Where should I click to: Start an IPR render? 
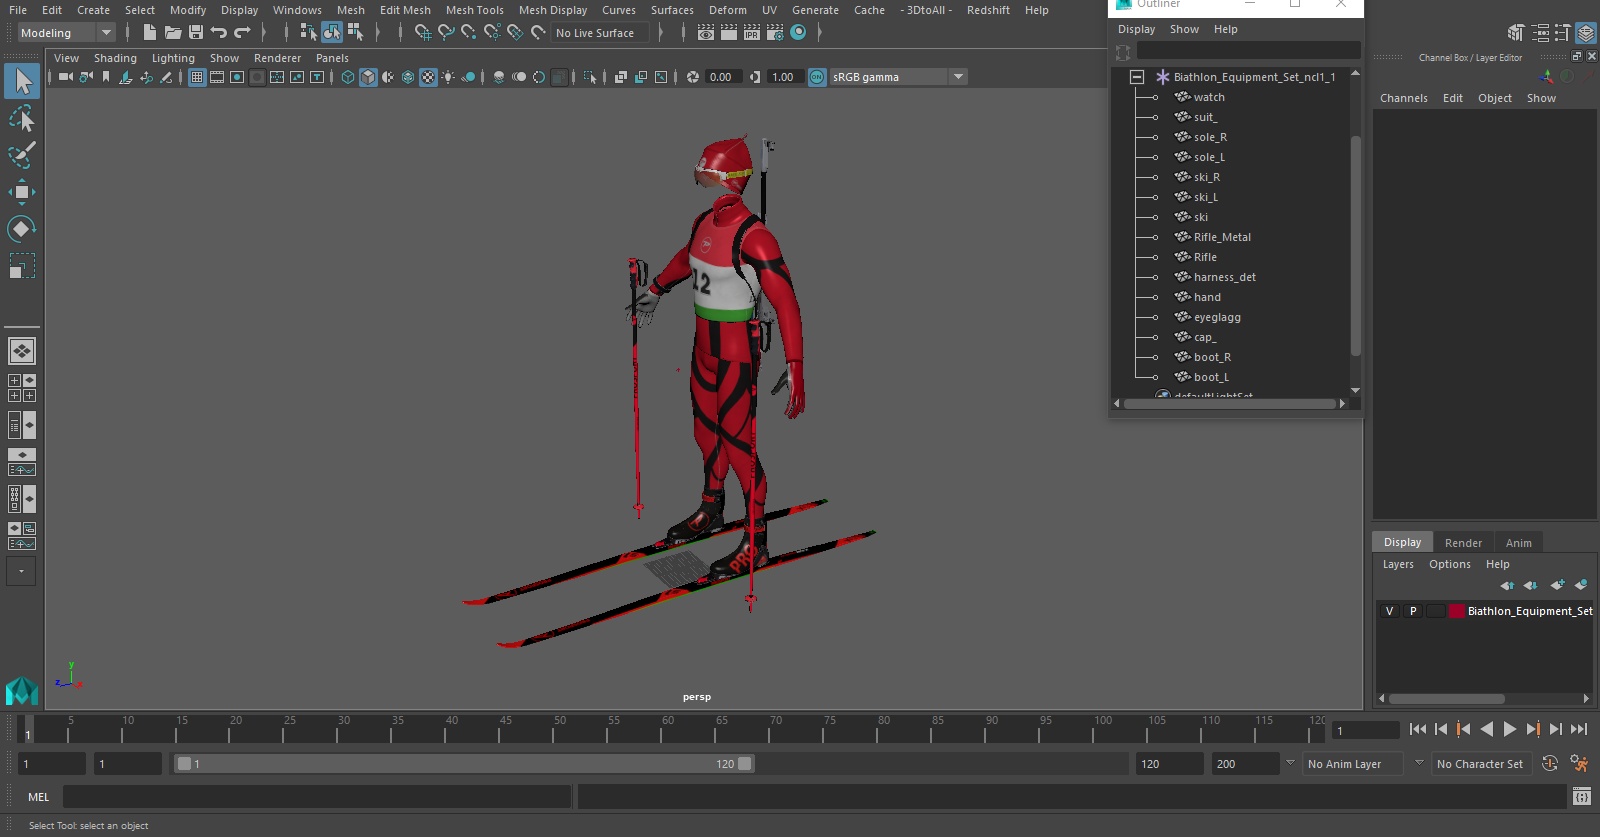pyautogui.click(x=752, y=33)
